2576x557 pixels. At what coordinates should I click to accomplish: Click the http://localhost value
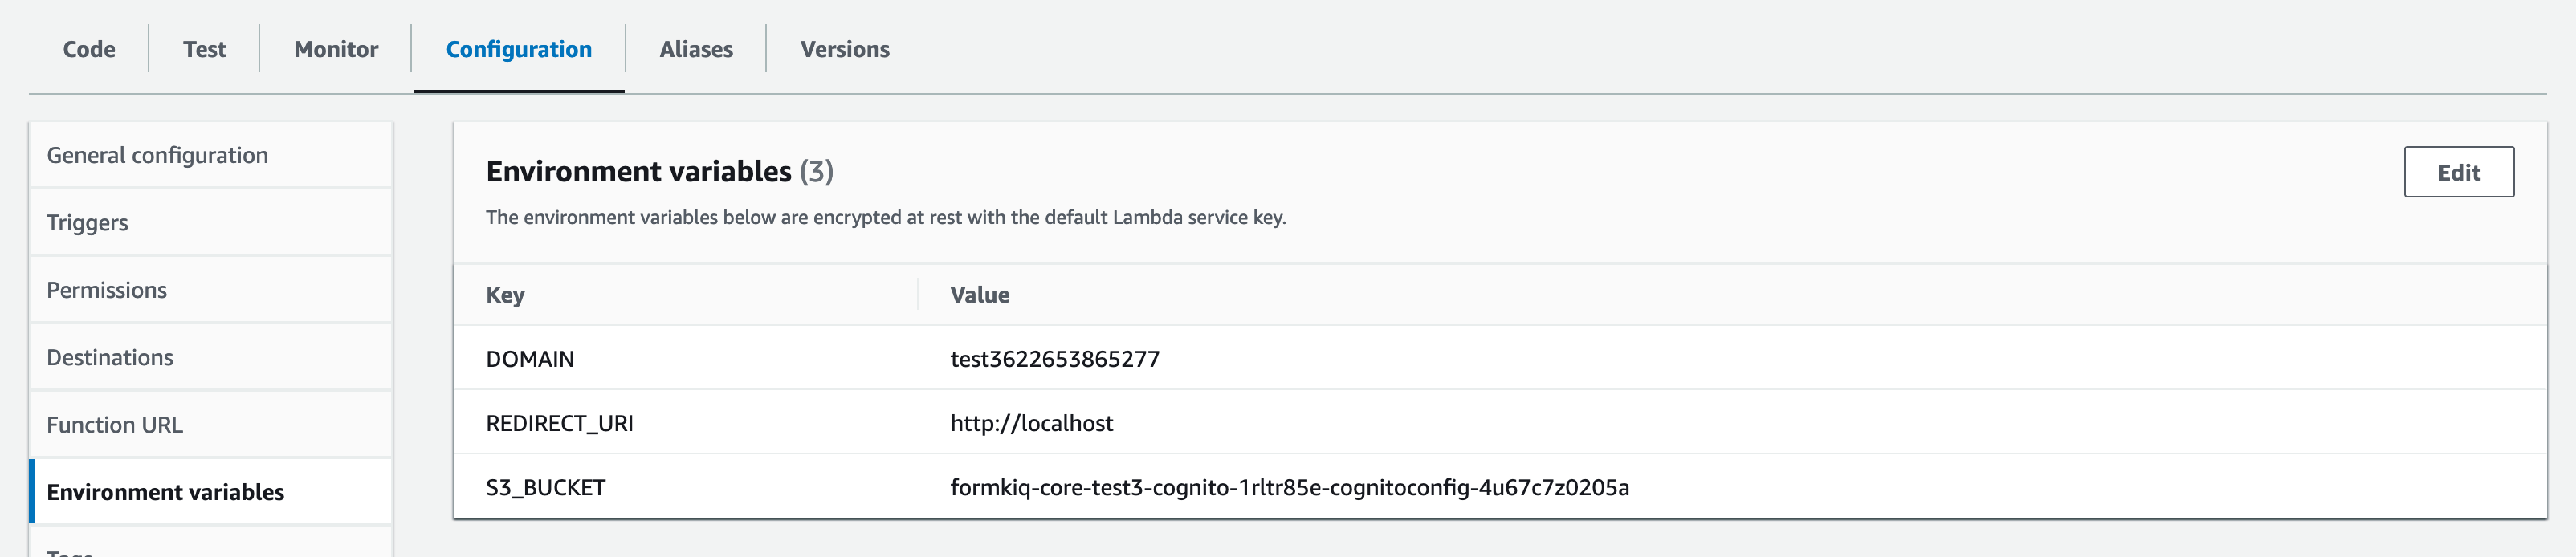[1032, 423]
